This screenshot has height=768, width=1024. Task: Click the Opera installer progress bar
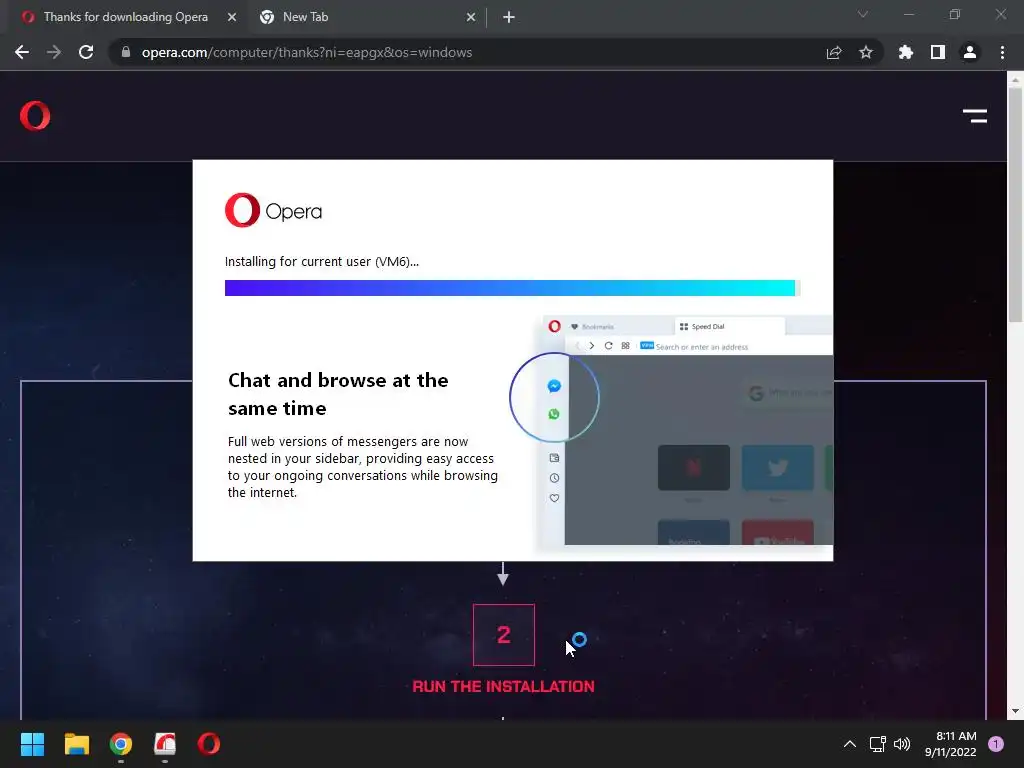pos(513,288)
